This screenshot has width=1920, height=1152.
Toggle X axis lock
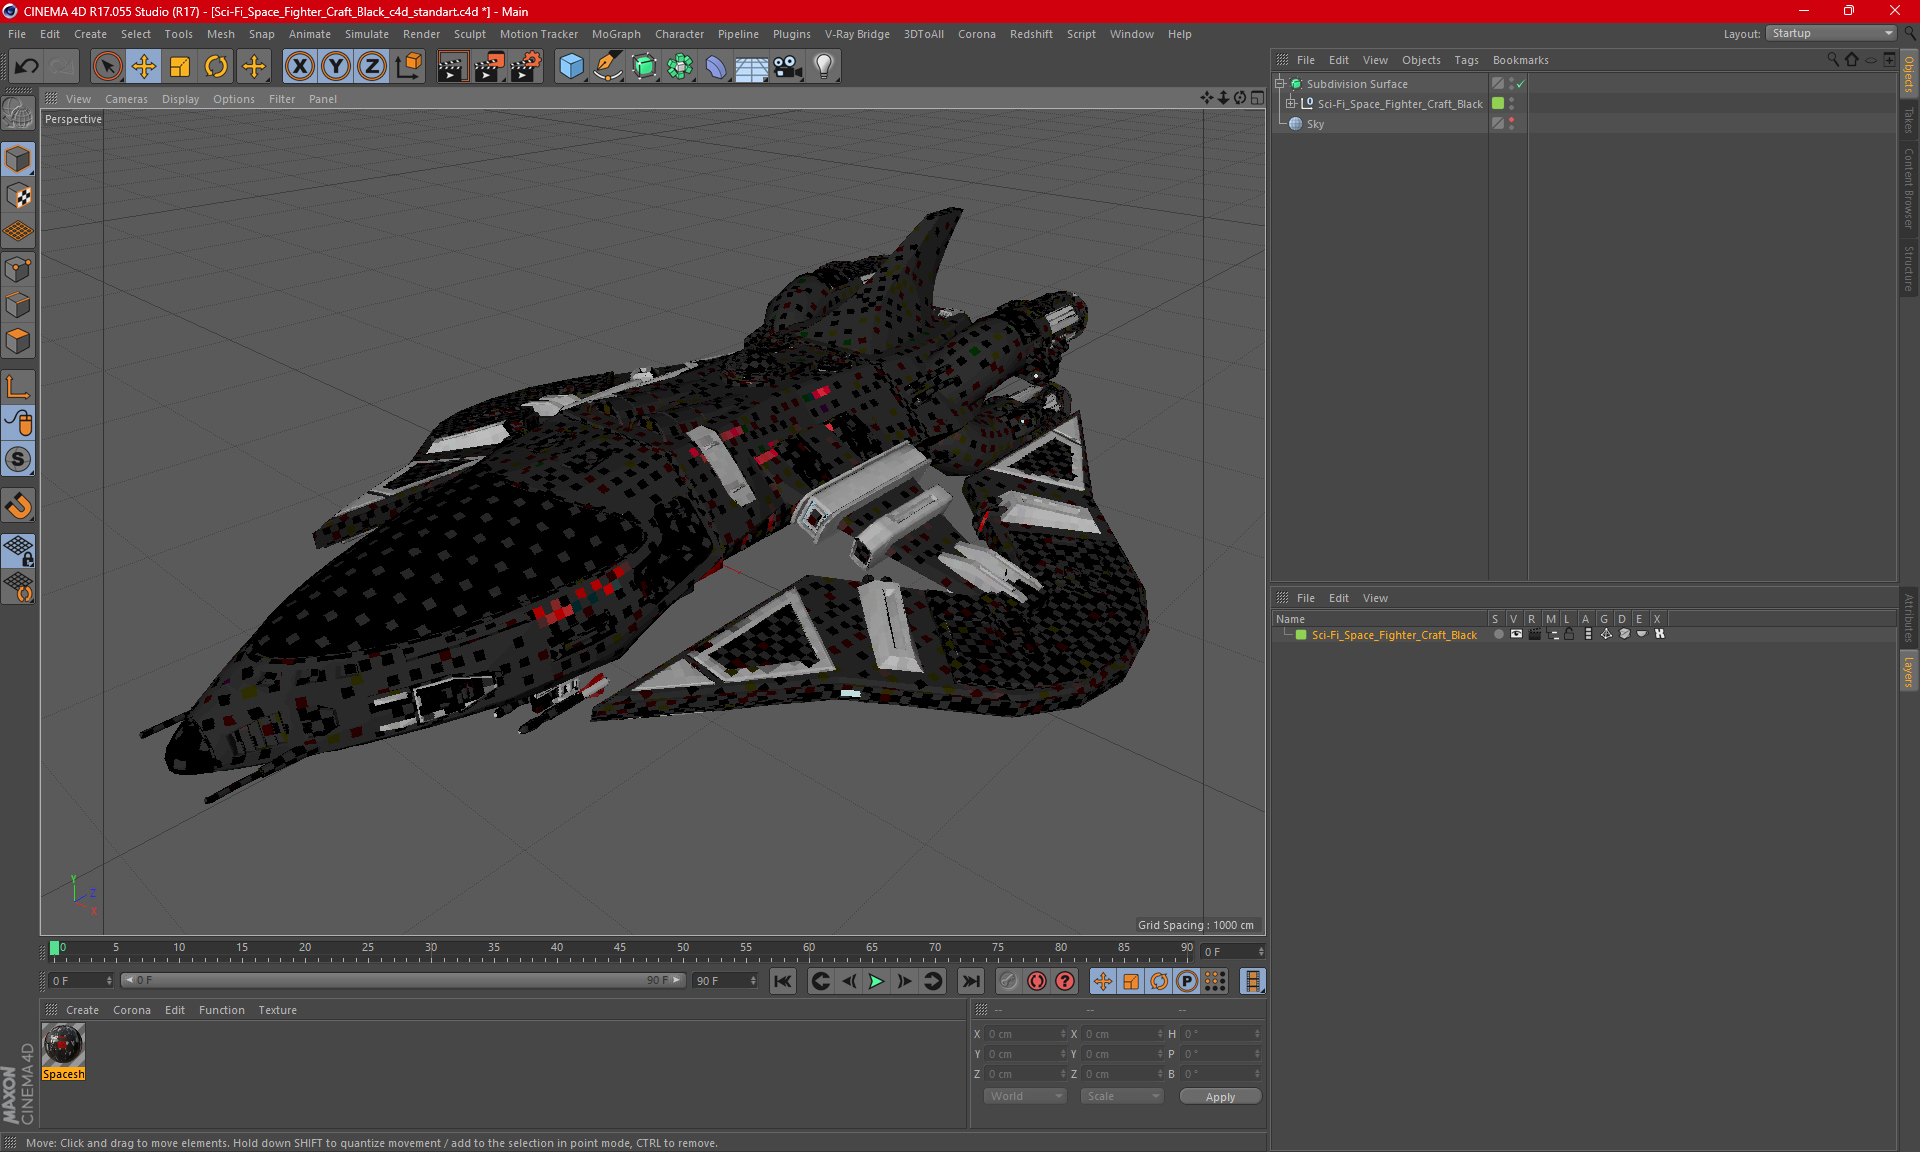pos(299,67)
